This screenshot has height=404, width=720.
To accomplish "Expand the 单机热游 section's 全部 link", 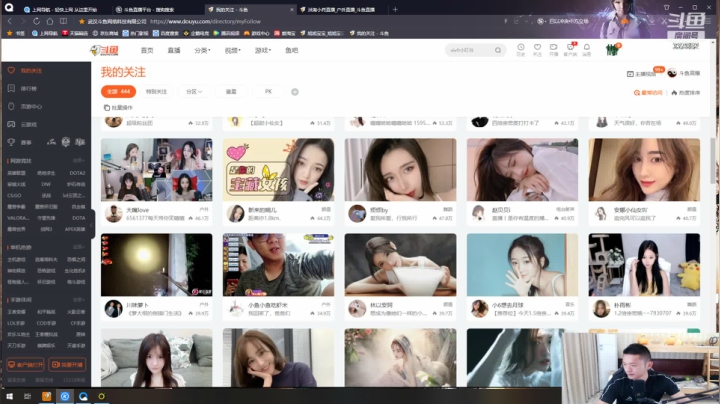I will coord(79,247).
